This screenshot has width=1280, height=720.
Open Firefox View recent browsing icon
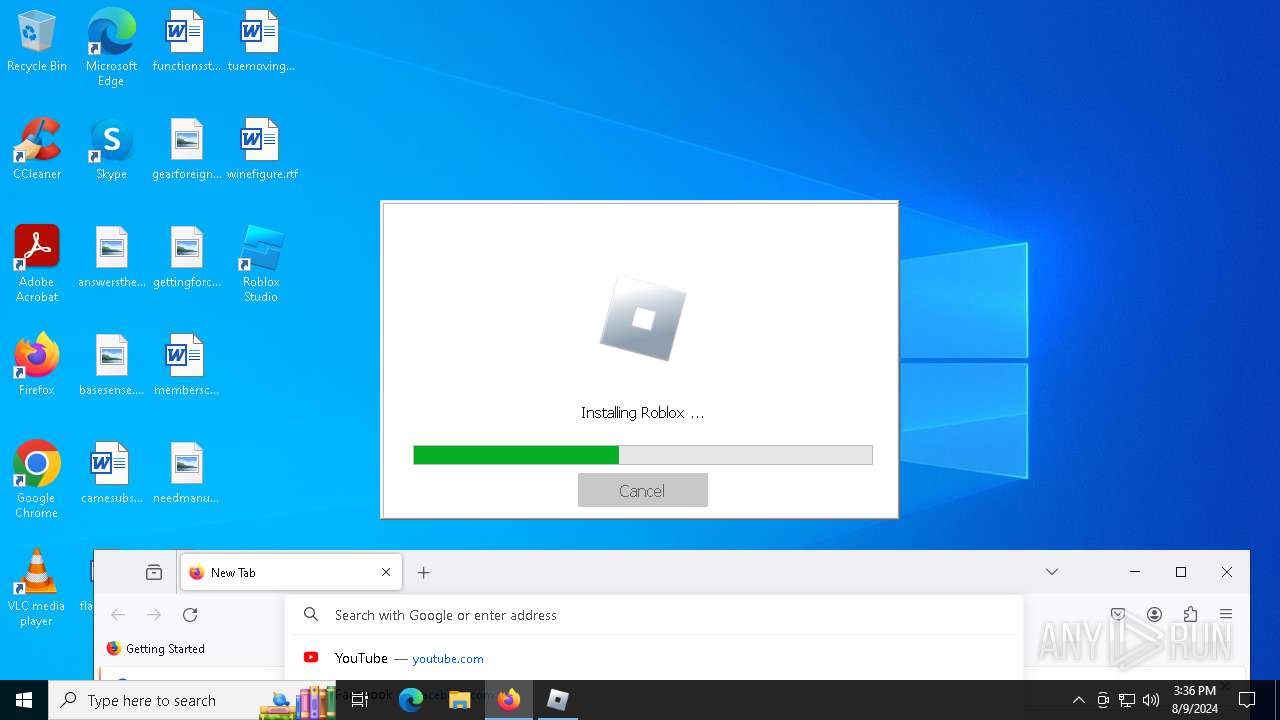coord(154,572)
